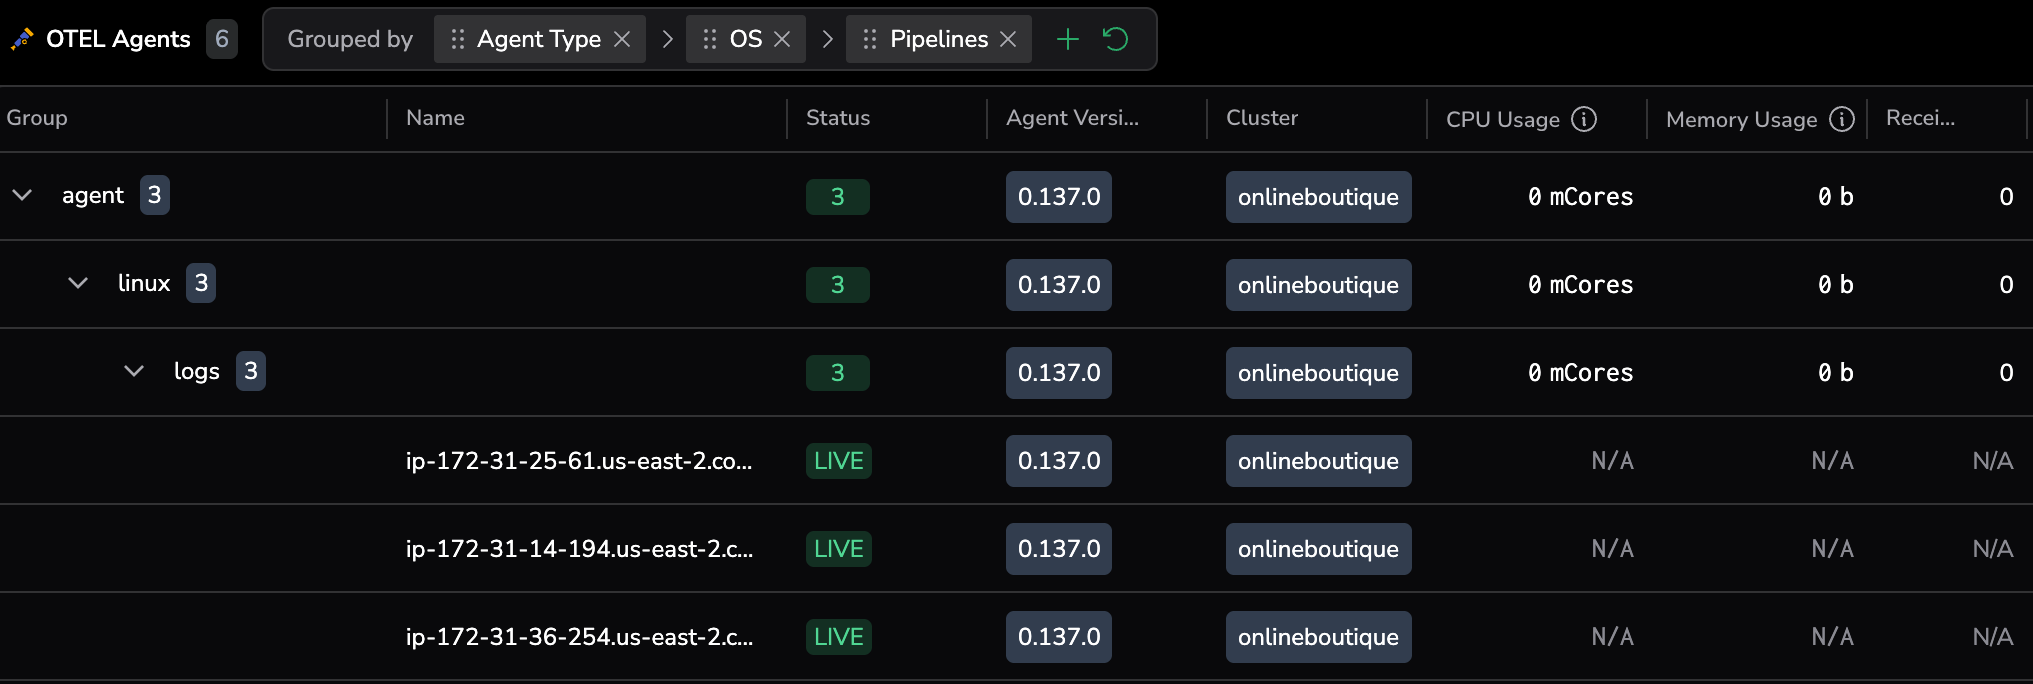Collapse the agent group row
2033x684 pixels.
tap(22, 195)
